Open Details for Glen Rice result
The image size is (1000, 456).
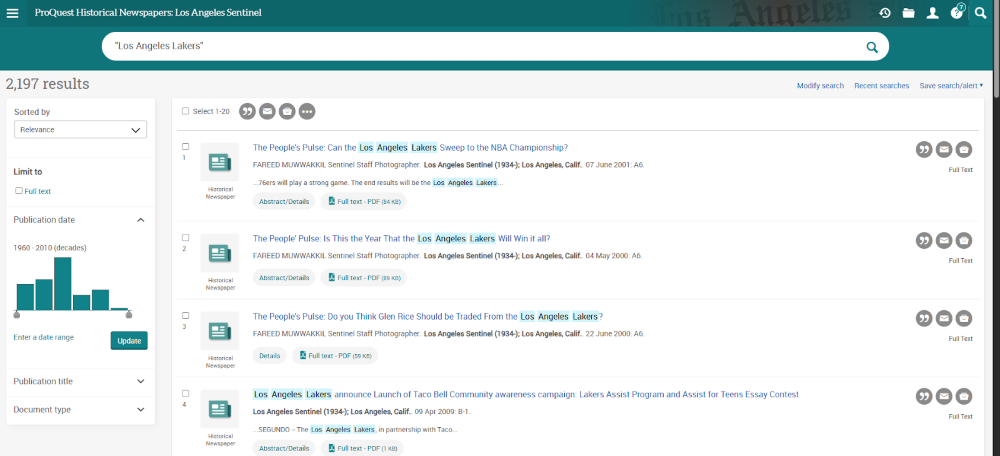(x=270, y=356)
